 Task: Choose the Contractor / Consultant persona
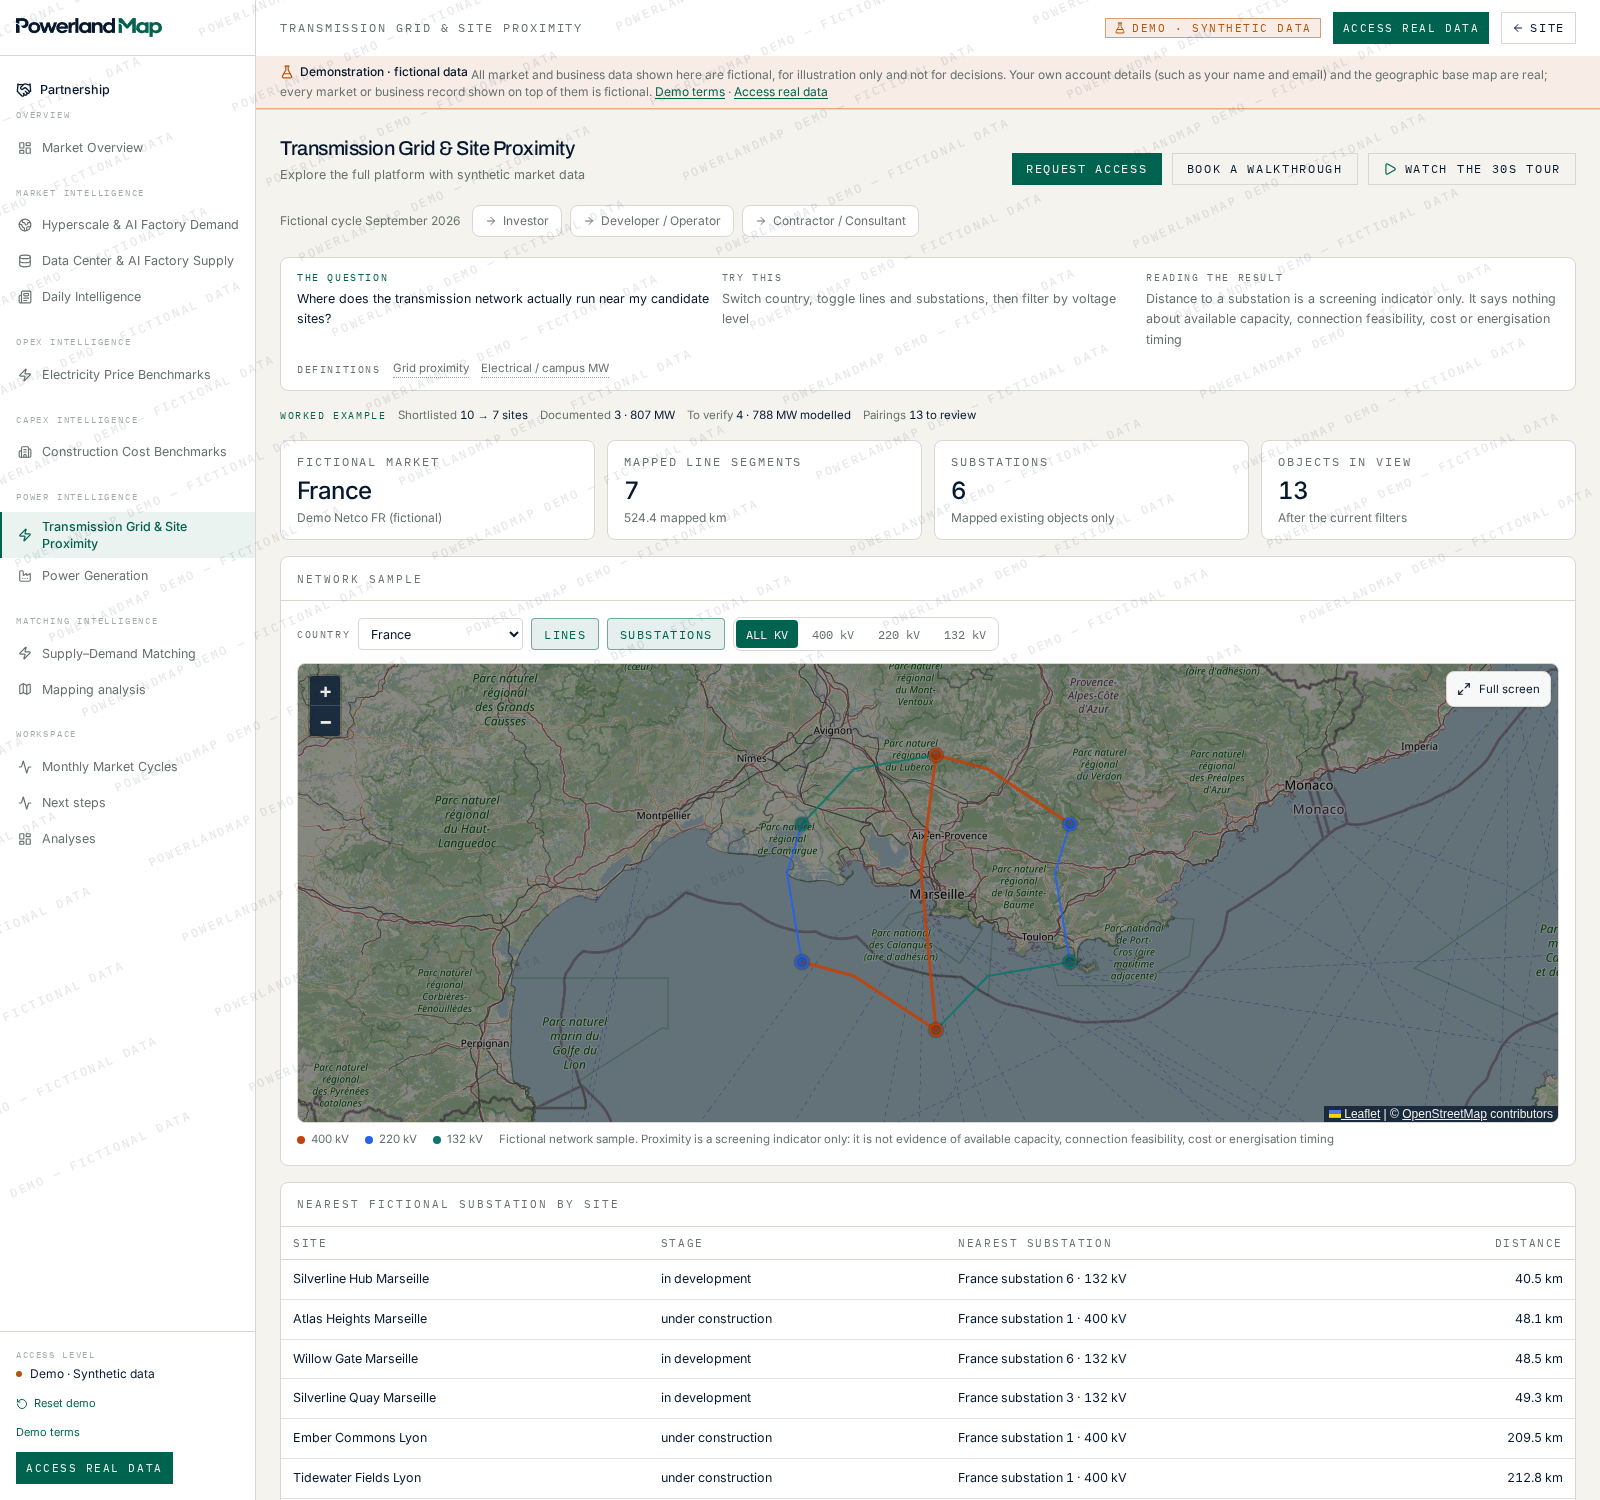point(830,221)
